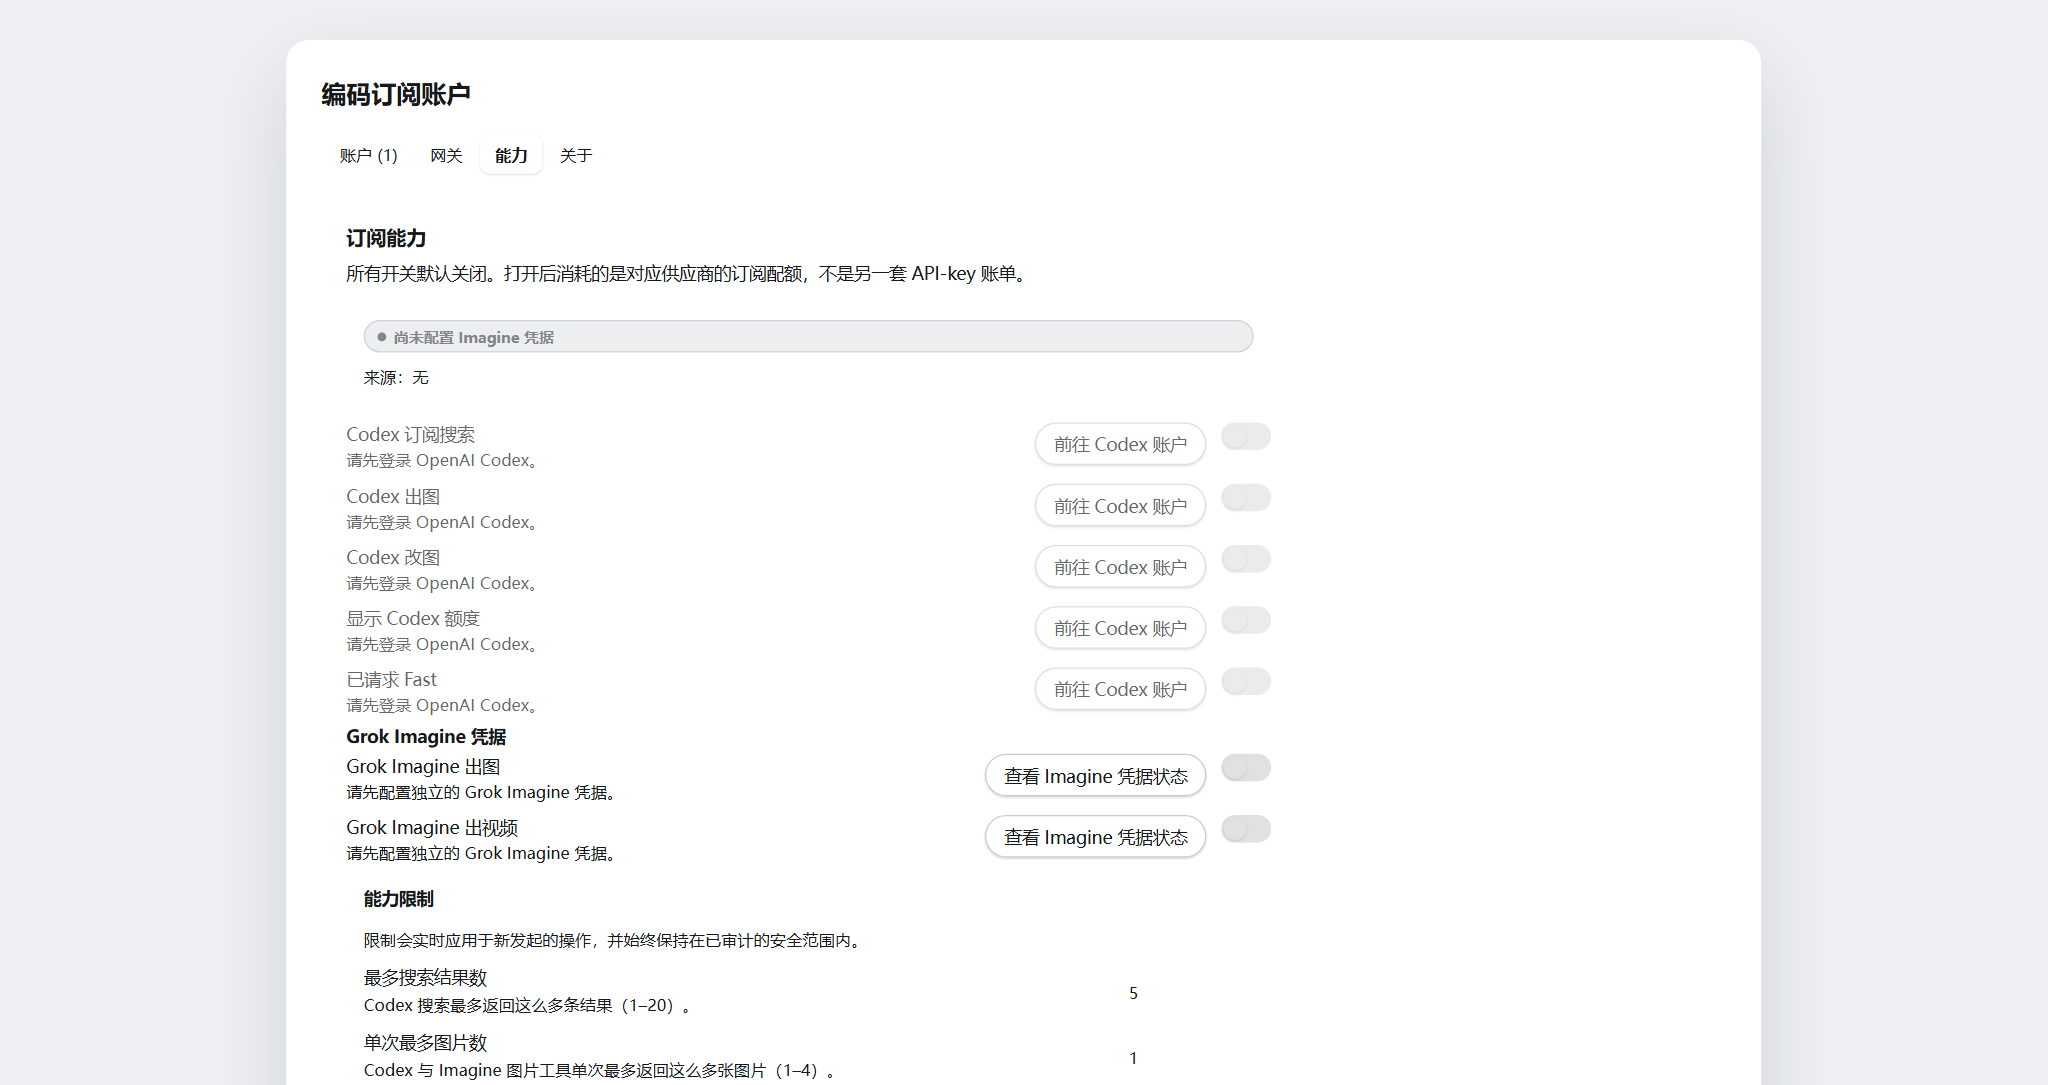Enable the 显示 Codex 额度 switch
The image size is (2048, 1085).
point(1246,621)
